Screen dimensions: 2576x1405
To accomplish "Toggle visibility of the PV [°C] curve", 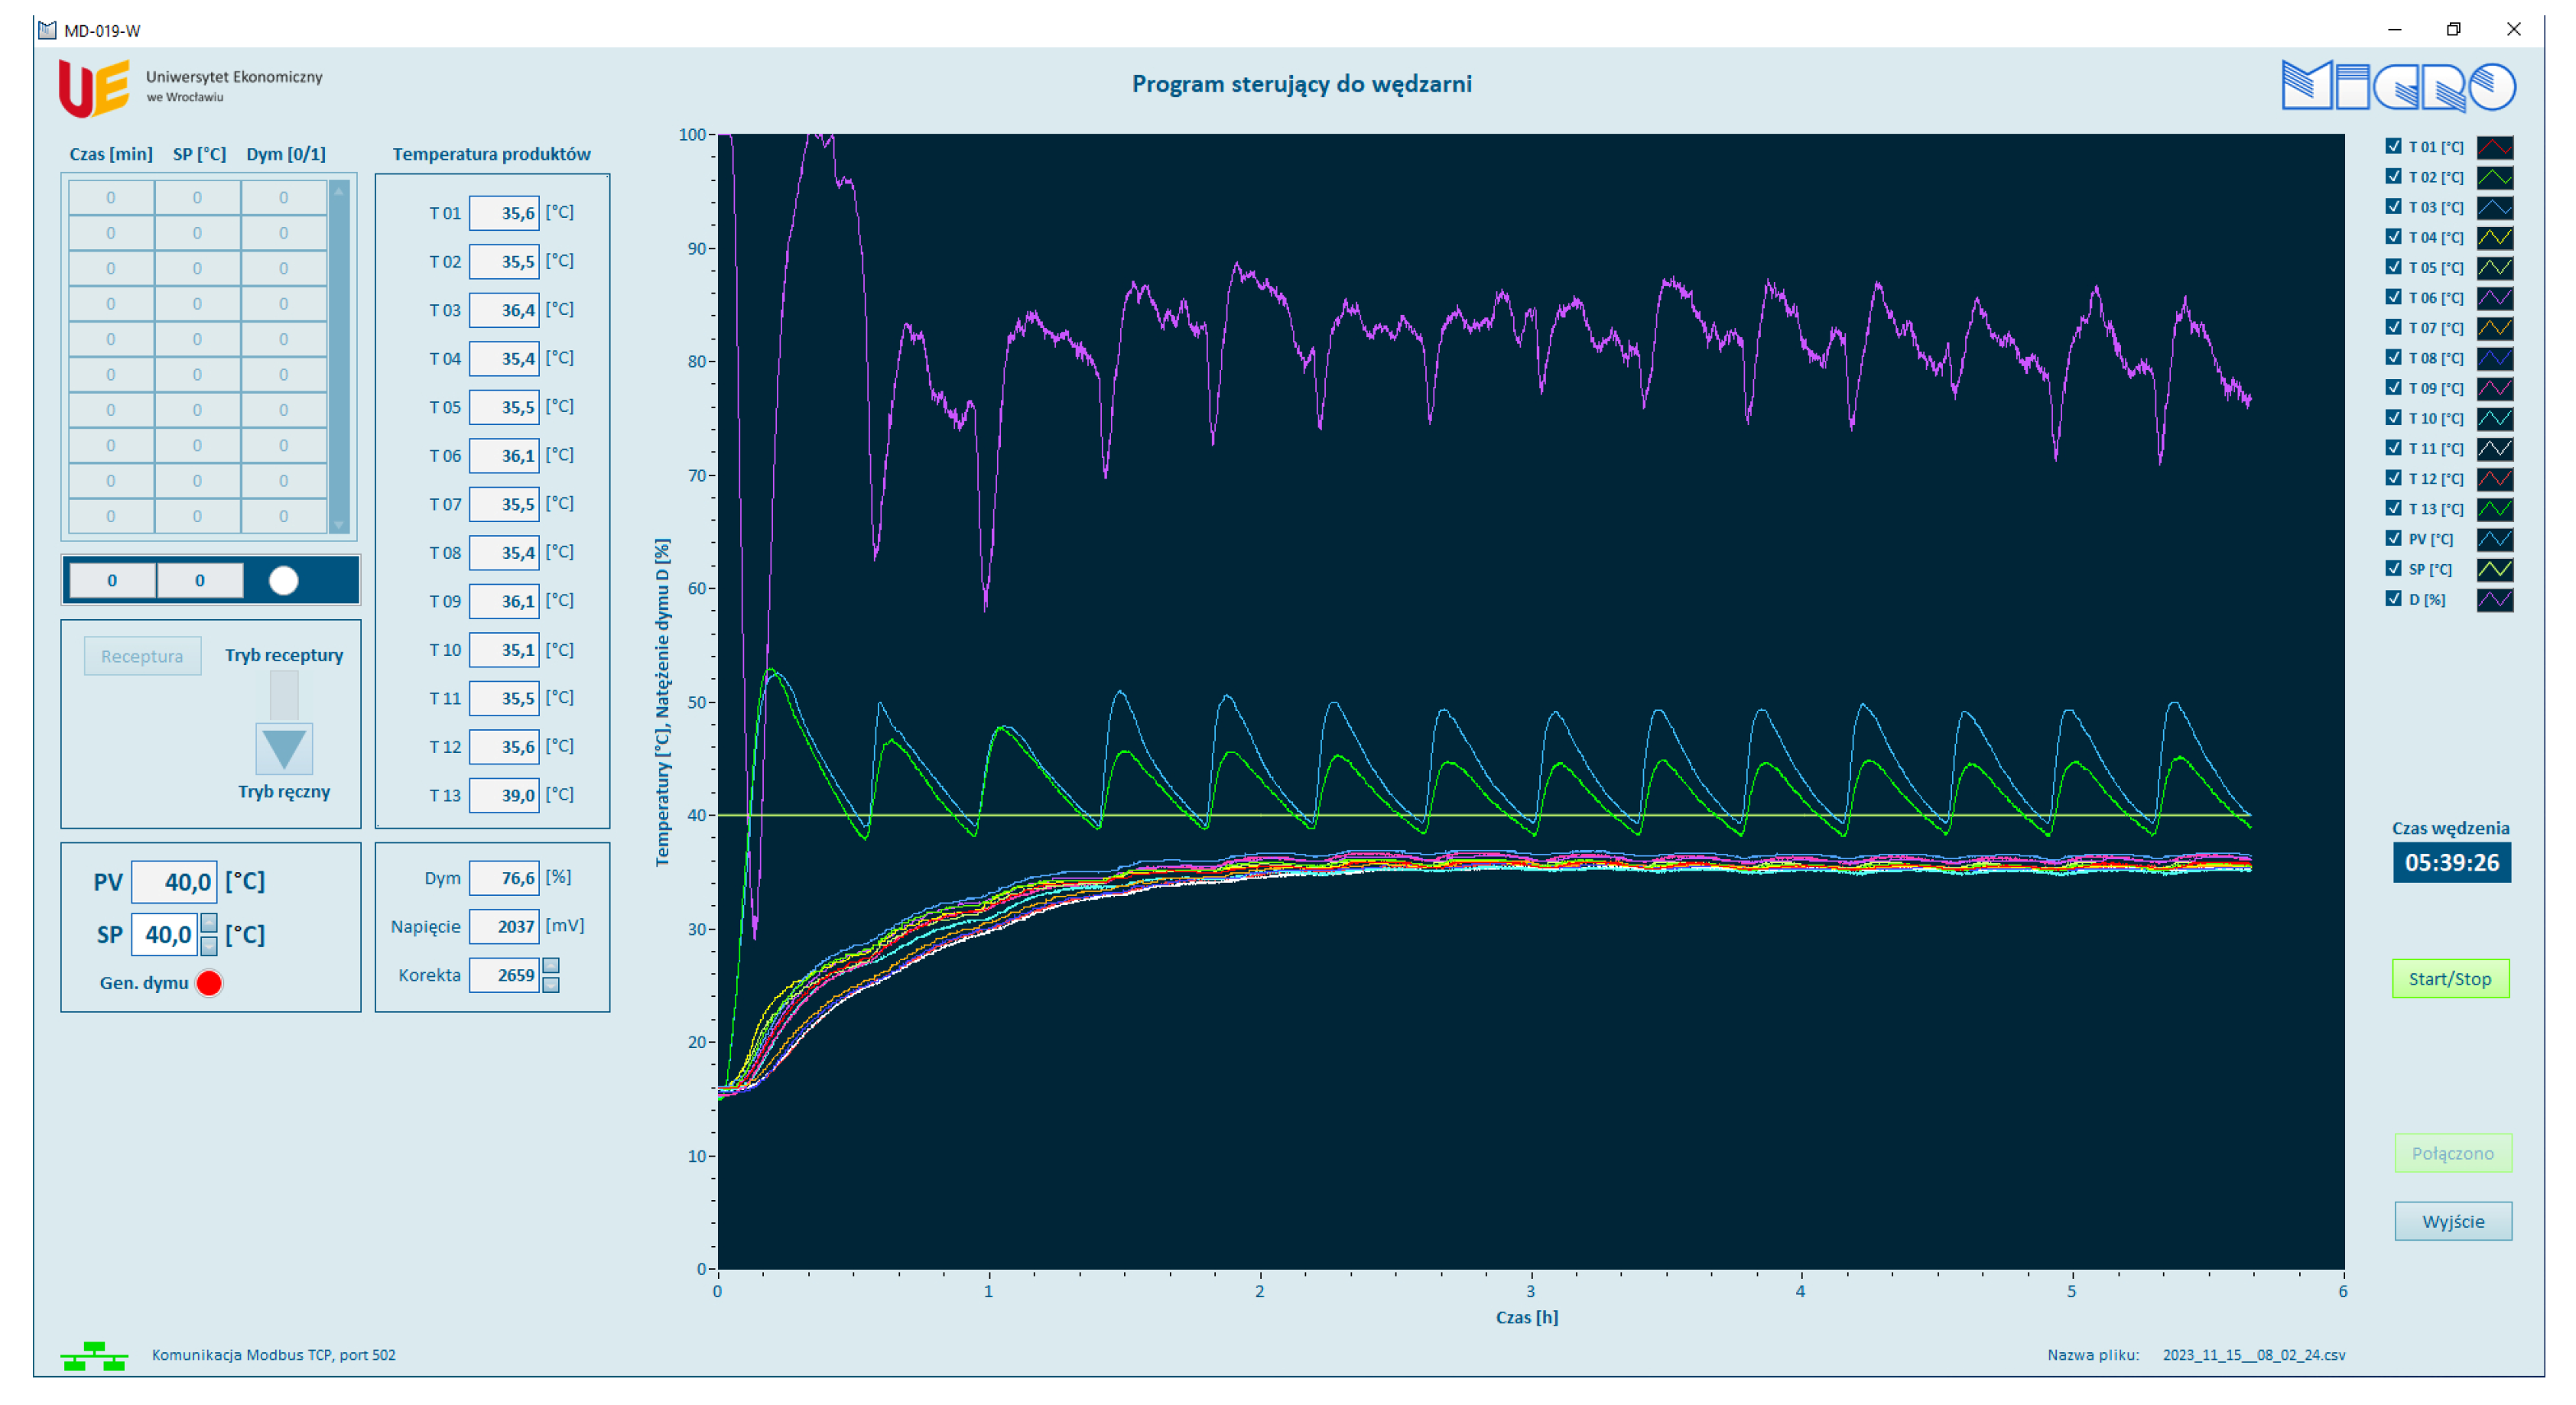I will pyautogui.click(x=2393, y=538).
